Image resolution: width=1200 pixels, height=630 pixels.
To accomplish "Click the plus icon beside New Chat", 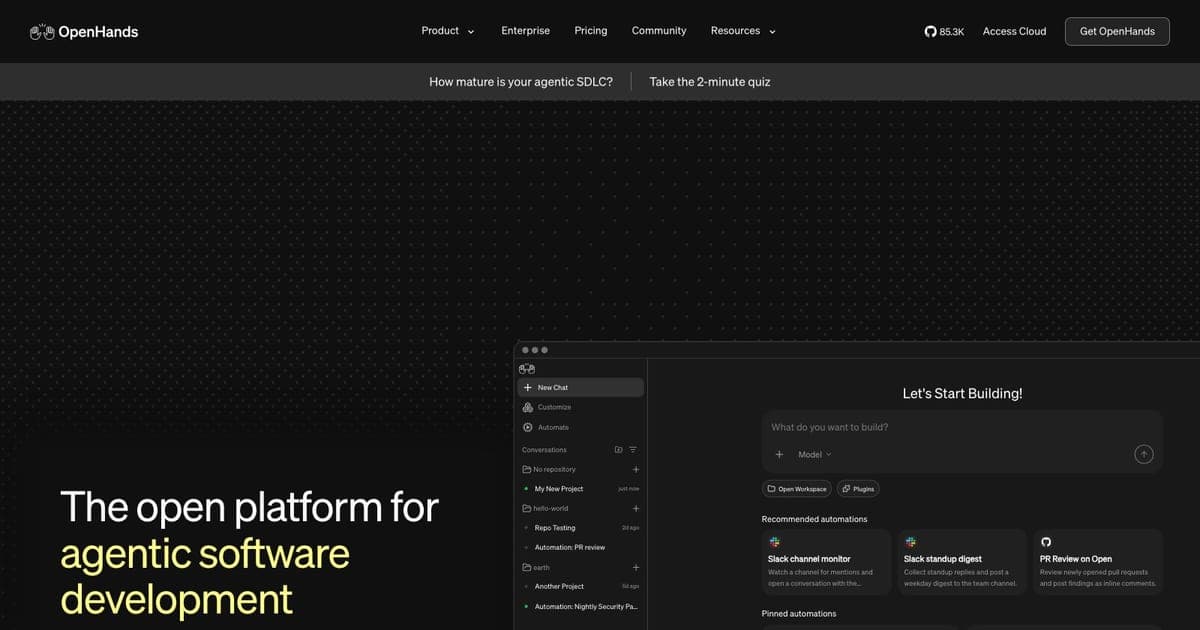I will point(528,387).
